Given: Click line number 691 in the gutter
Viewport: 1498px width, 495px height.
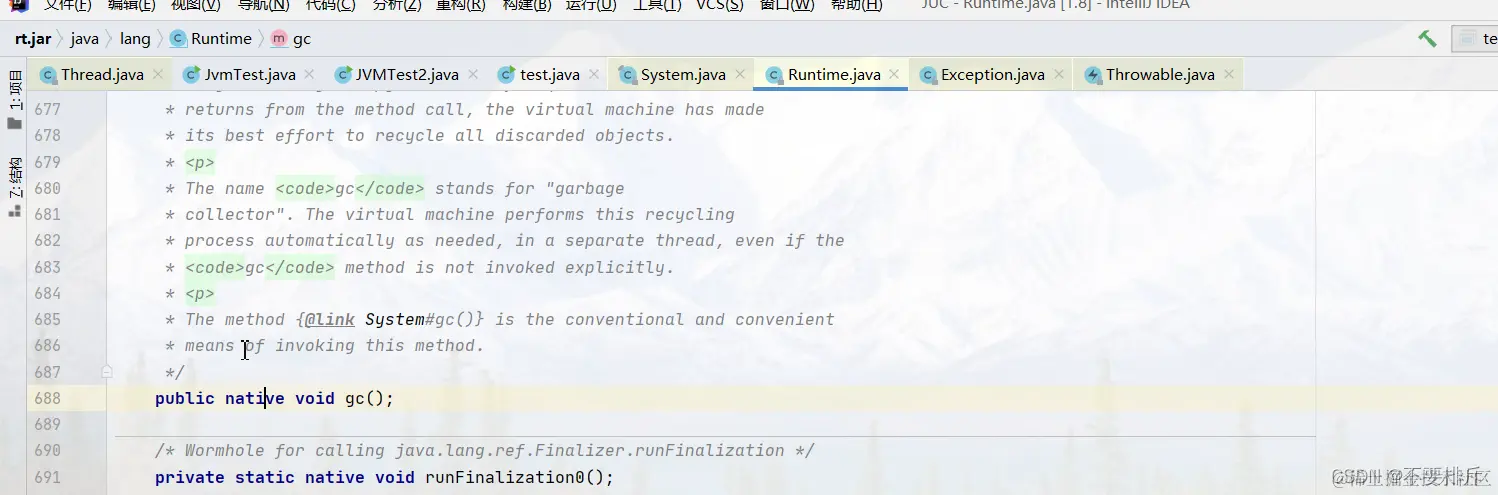Looking at the screenshot, I should point(46,477).
